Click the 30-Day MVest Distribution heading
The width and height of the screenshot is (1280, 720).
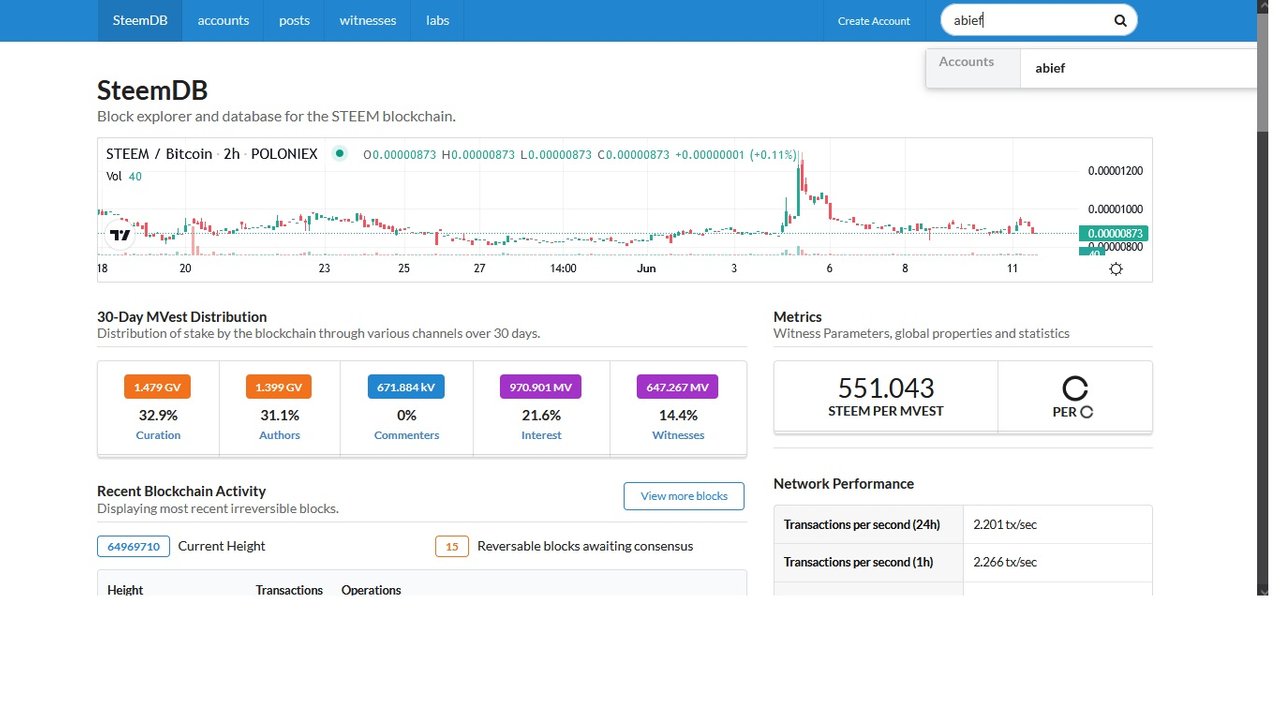click(x=182, y=317)
